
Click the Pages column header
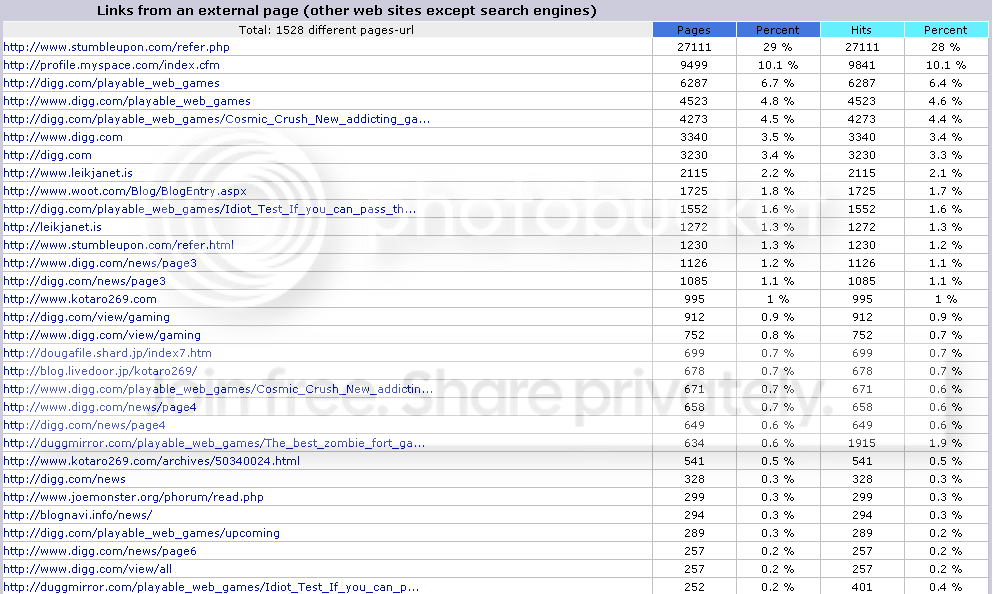click(x=694, y=30)
